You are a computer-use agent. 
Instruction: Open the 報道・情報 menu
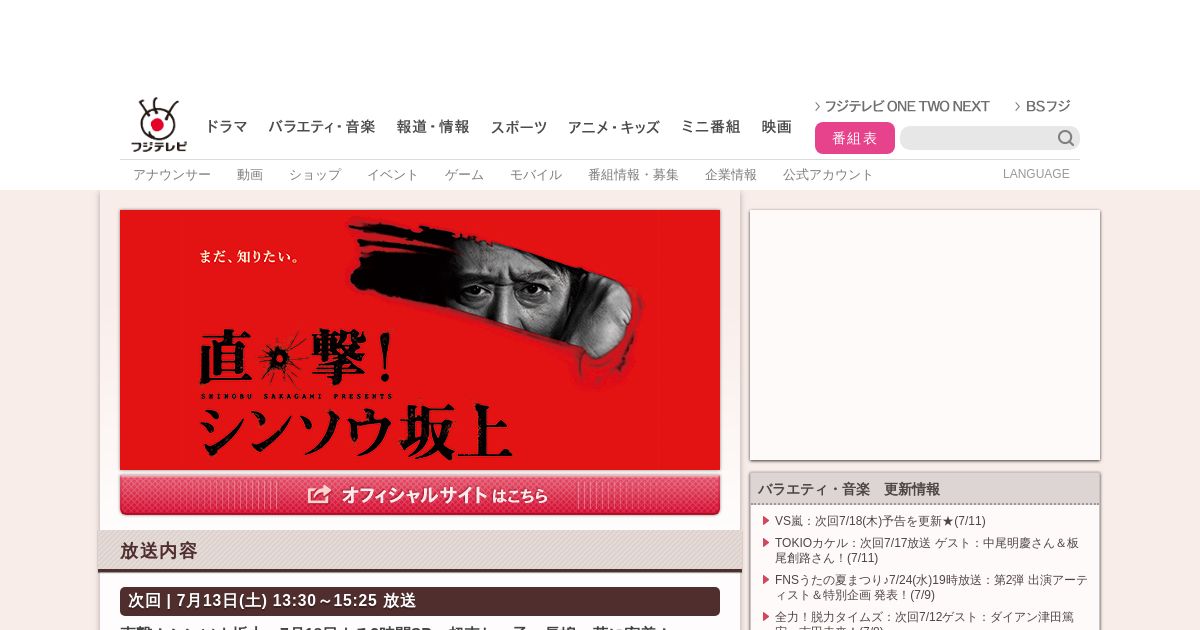point(433,127)
